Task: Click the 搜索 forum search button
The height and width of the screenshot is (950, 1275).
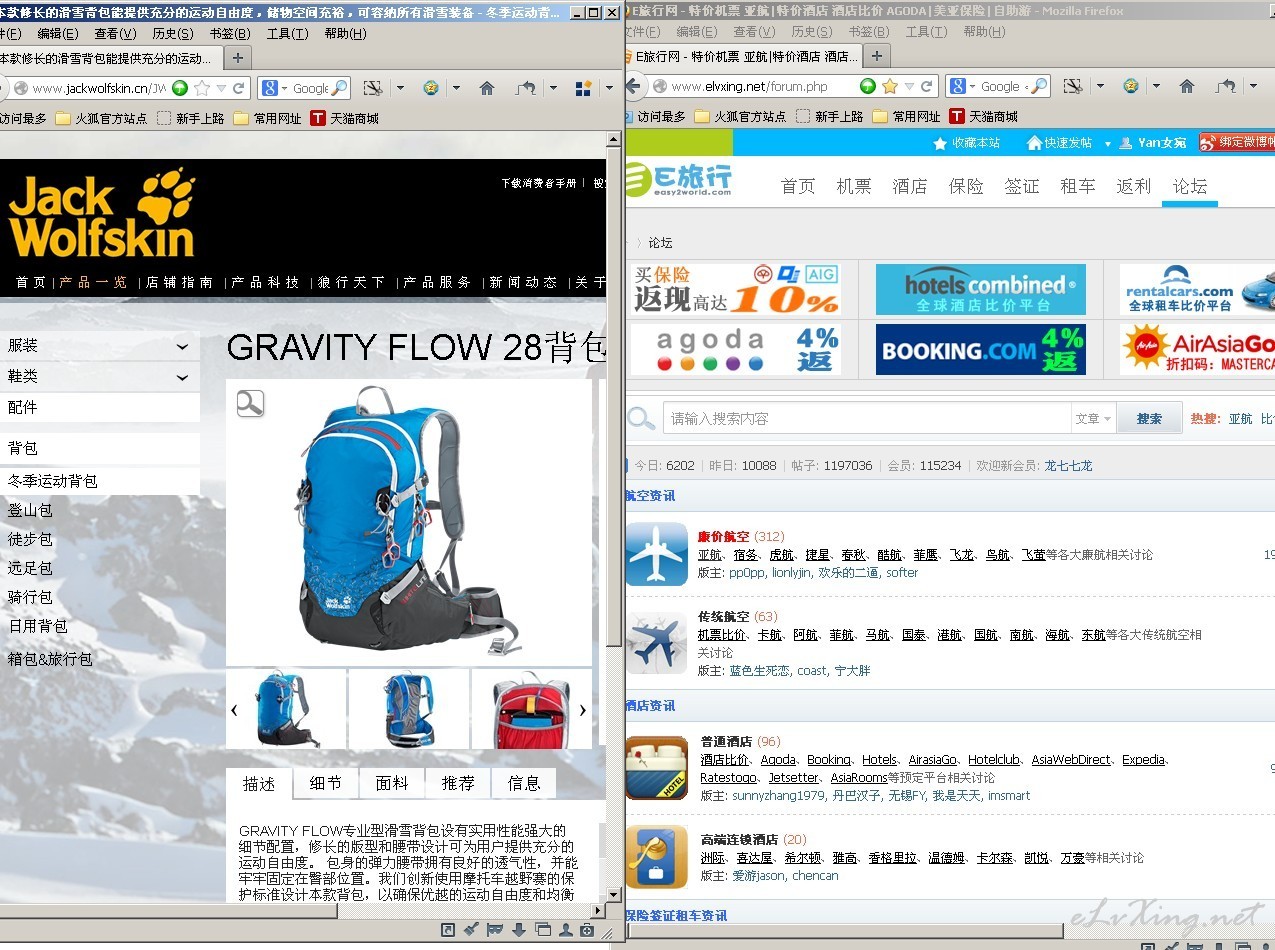Action: point(1149,419)
